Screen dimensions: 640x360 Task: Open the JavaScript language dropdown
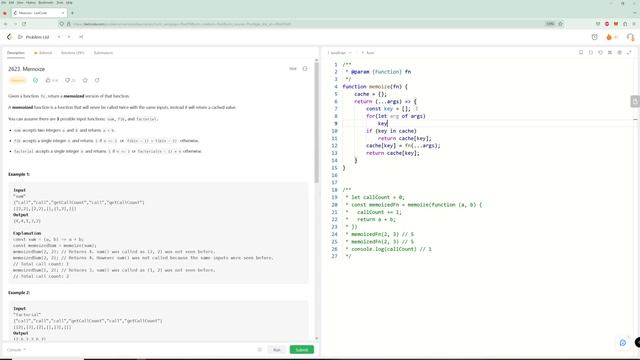click(339, 53)
